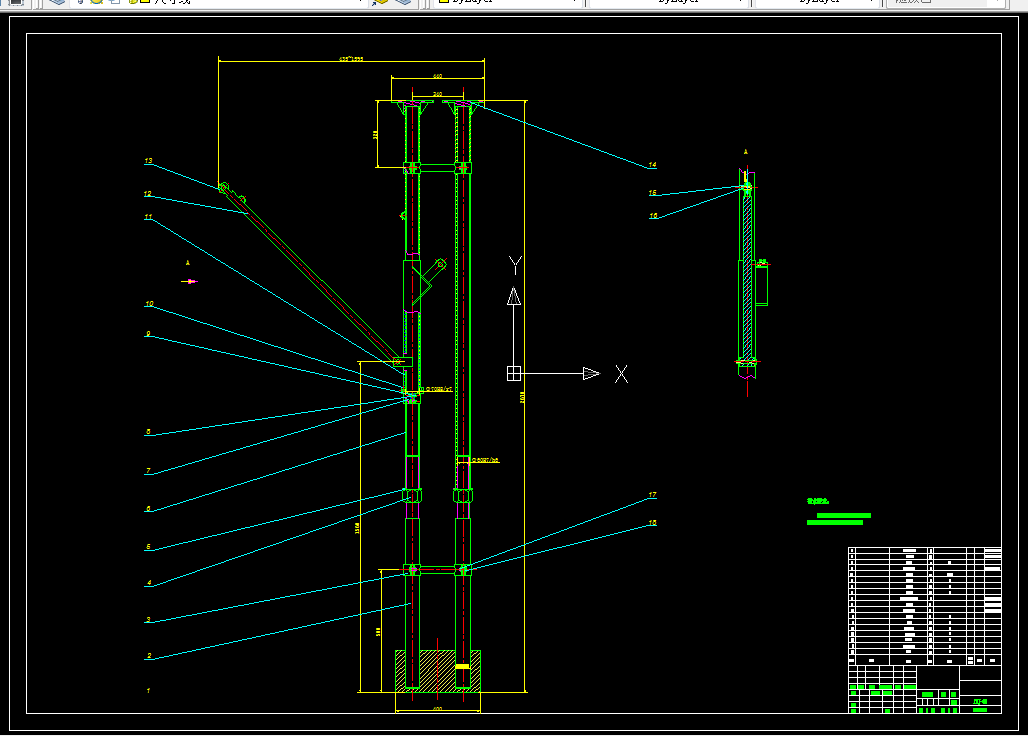1028x736 pixels.
Task: Click the parts list table
Action: pyautogui.click(x=925, y=606)
